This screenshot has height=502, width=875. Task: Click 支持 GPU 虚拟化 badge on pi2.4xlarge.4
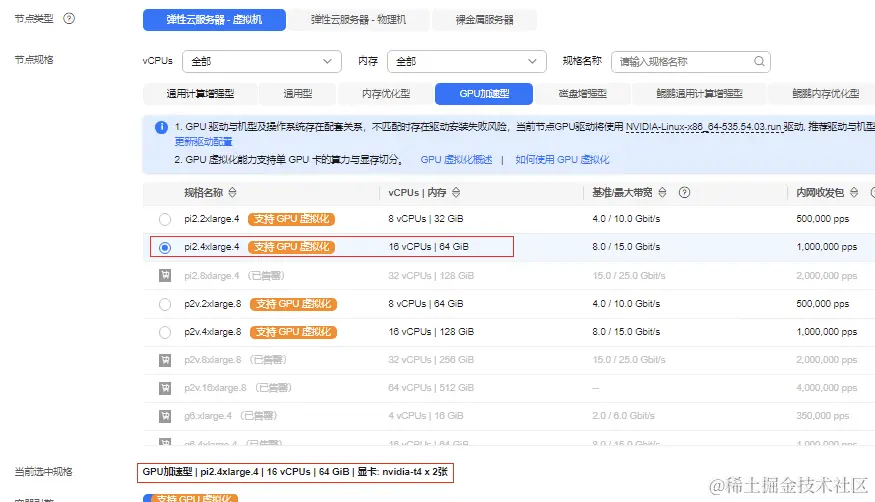pyautogui.click(x=291, y=247)
